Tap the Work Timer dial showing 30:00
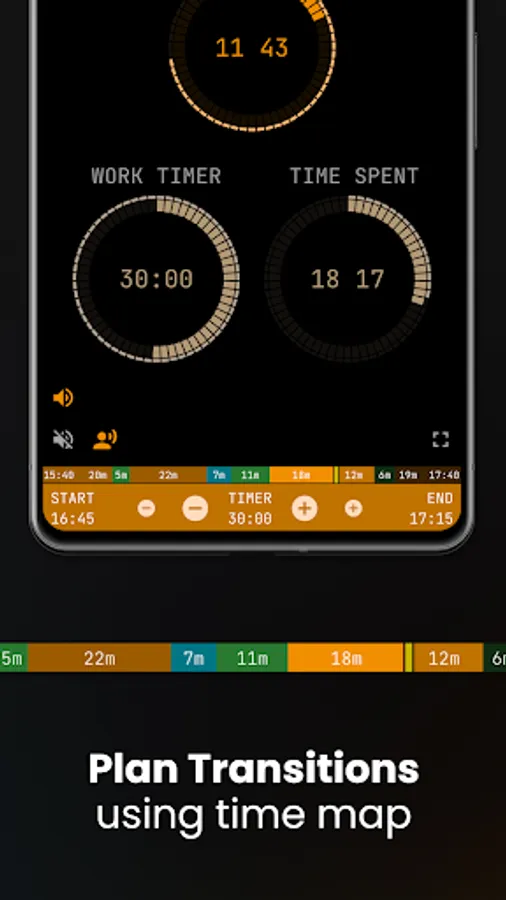This screenshot has height=900, width=506. point(156,279)
